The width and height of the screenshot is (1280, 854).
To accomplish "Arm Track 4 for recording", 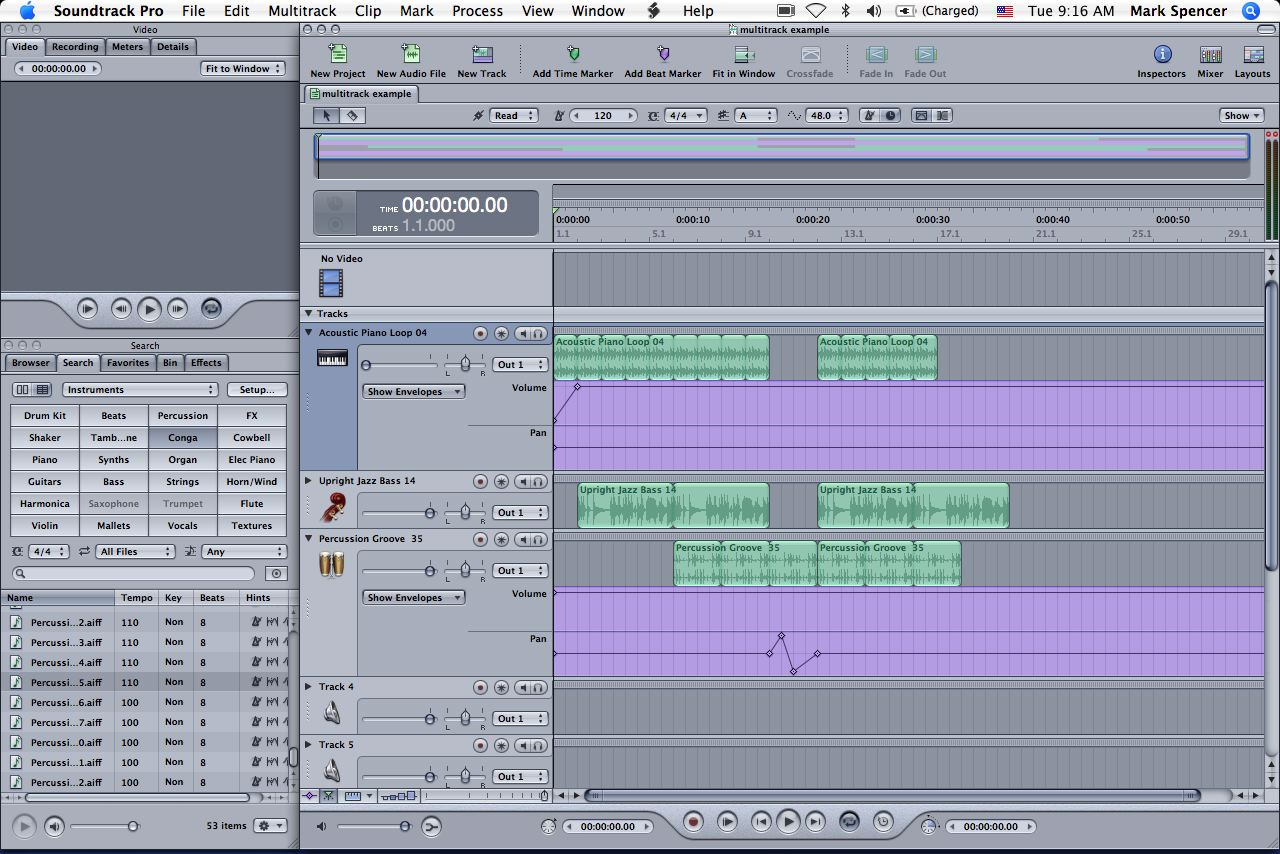I will (x=481, y=687).
